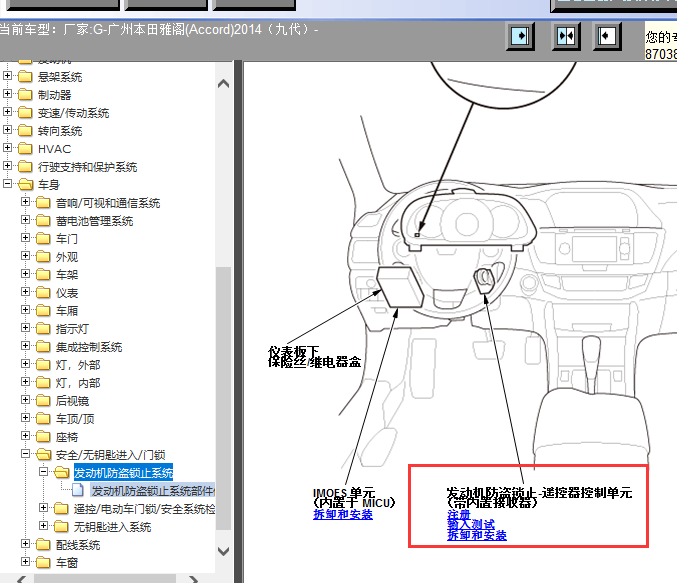Expand the 无钥匙进入系统 node
The image size is (677, 583).
click(44, 526)
